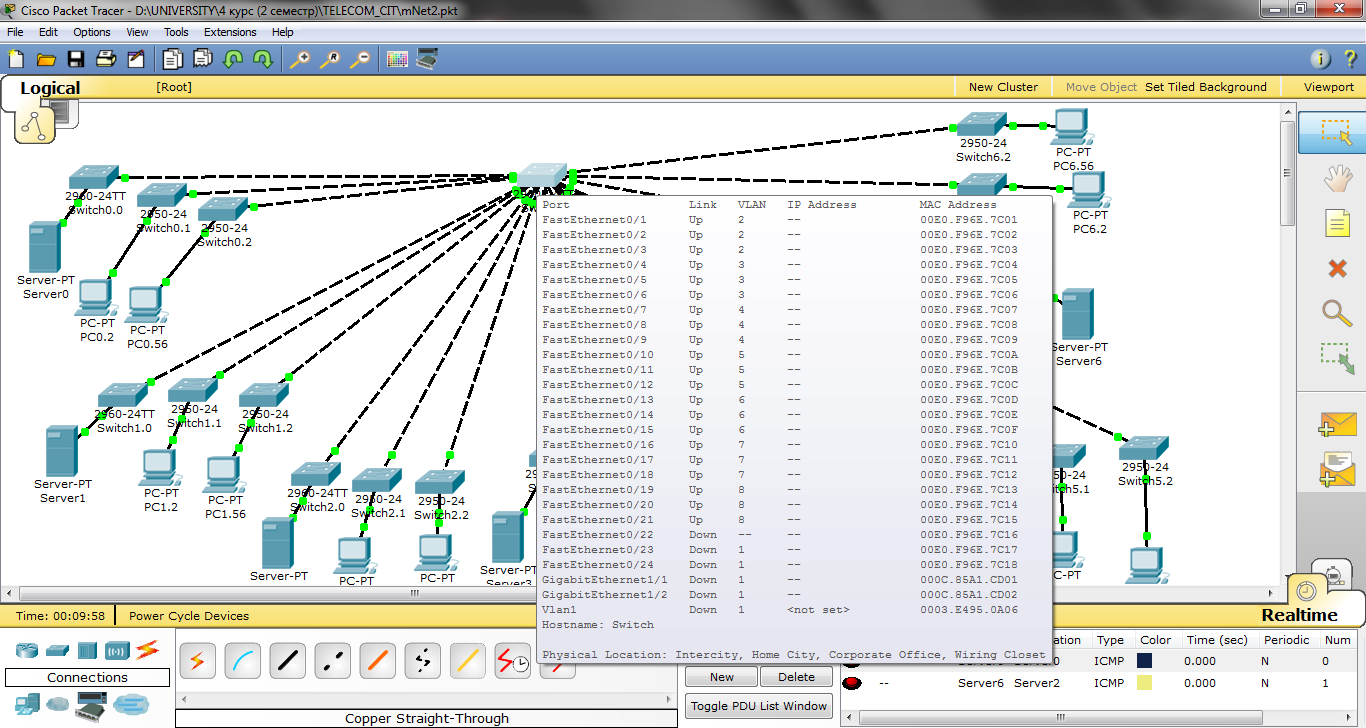1366x728 pixels.
Task: Choose the Wireless Devices category
Action: tap(117, 650)
